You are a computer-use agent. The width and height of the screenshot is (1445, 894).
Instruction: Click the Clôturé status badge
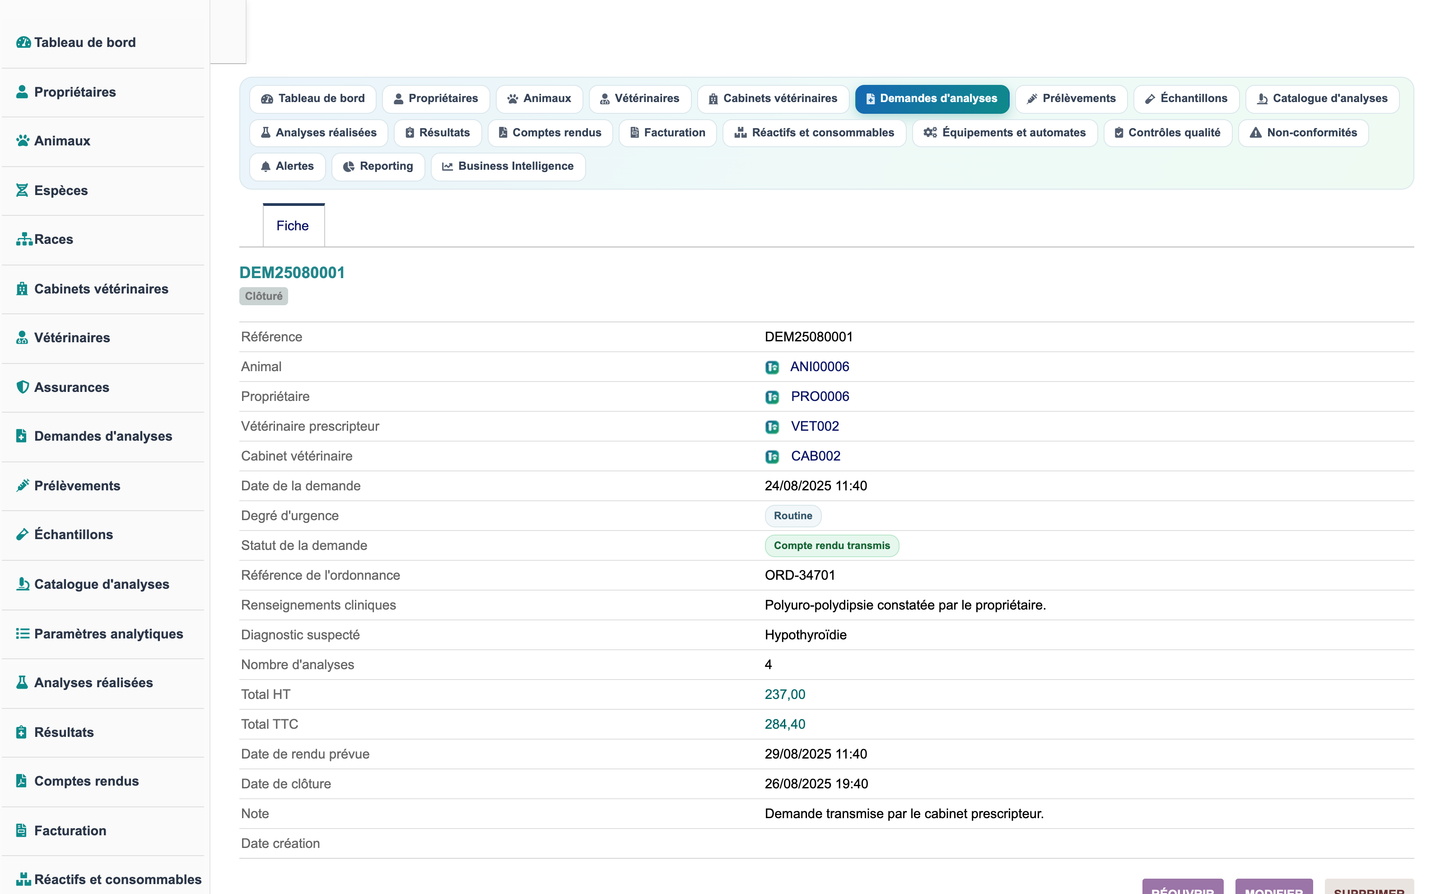[264, 296]
